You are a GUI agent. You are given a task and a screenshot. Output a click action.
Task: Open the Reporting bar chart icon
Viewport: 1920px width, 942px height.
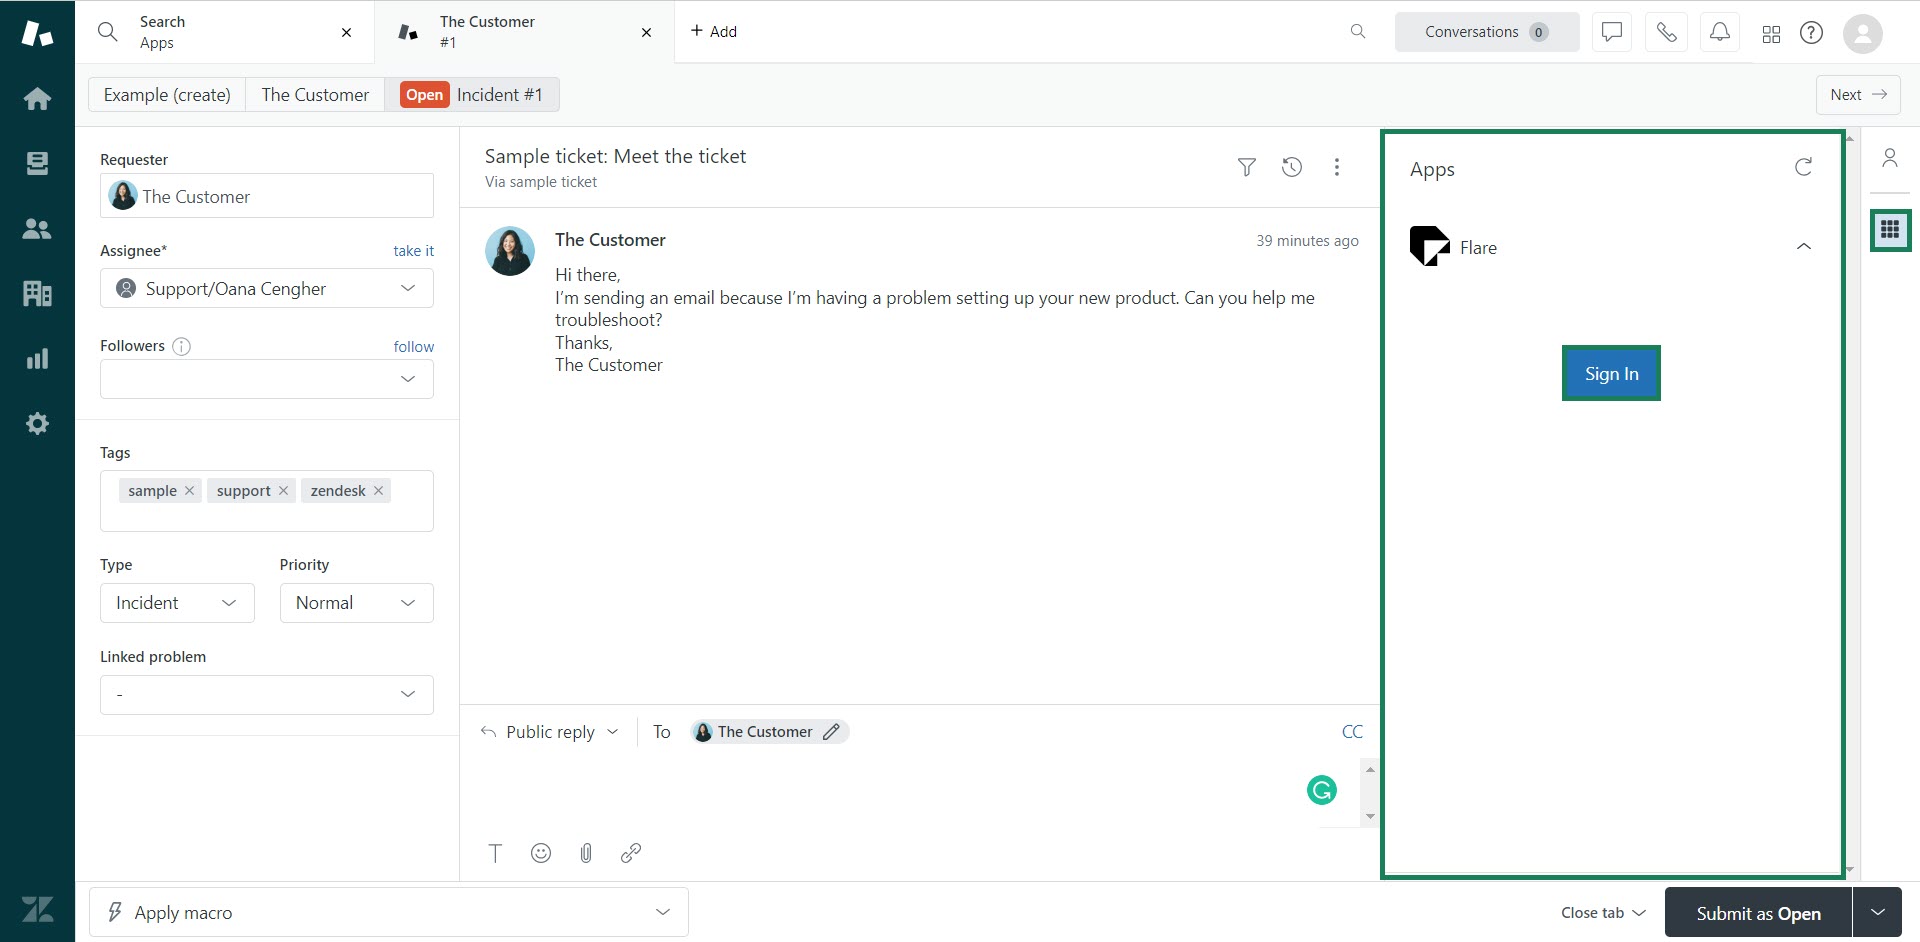click(x=37, y=359)
